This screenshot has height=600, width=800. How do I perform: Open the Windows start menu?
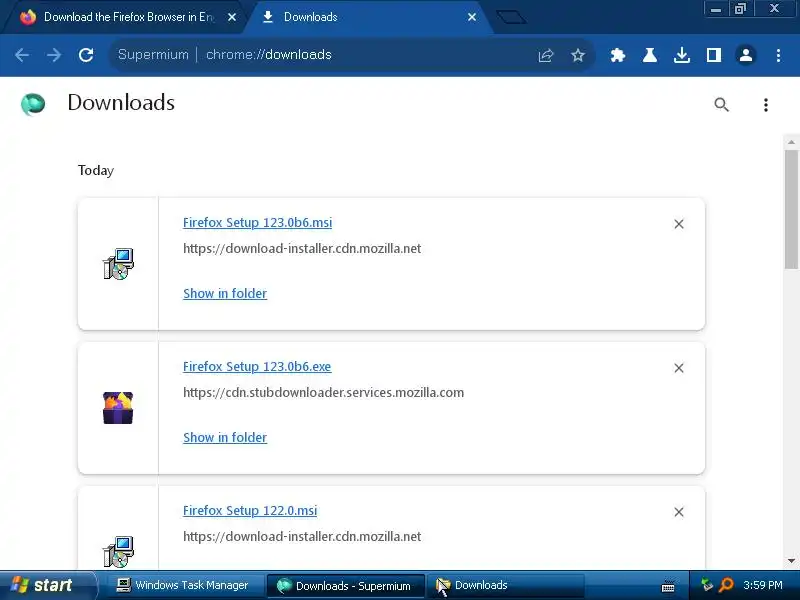(x=48, y=585)
